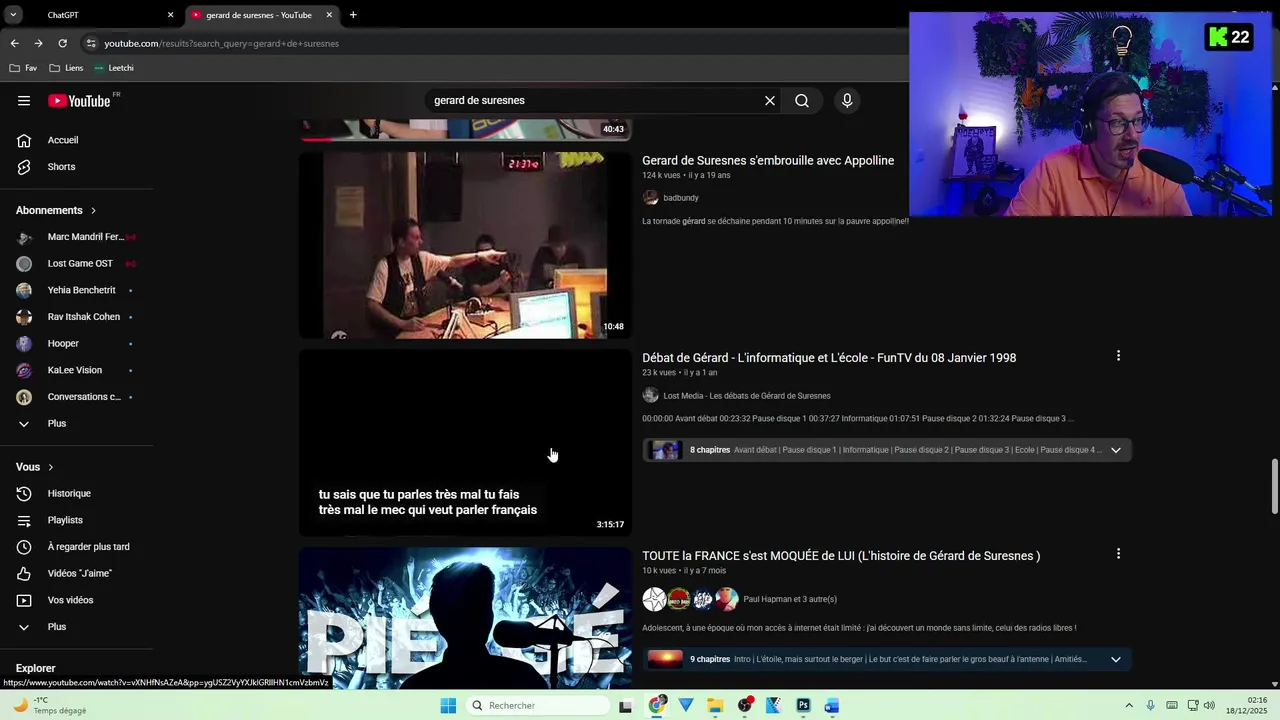Click the Explorer section heading
Screen dimensions: 1280x720
(36, 668)
